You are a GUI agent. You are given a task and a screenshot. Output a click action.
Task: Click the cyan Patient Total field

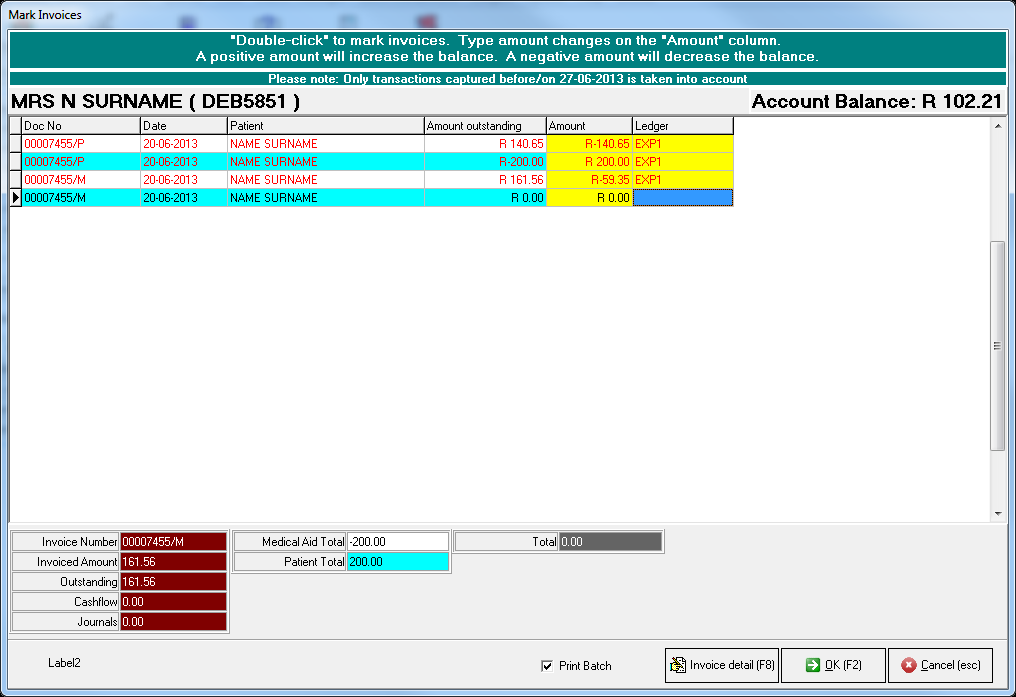[x=397, y=562]
